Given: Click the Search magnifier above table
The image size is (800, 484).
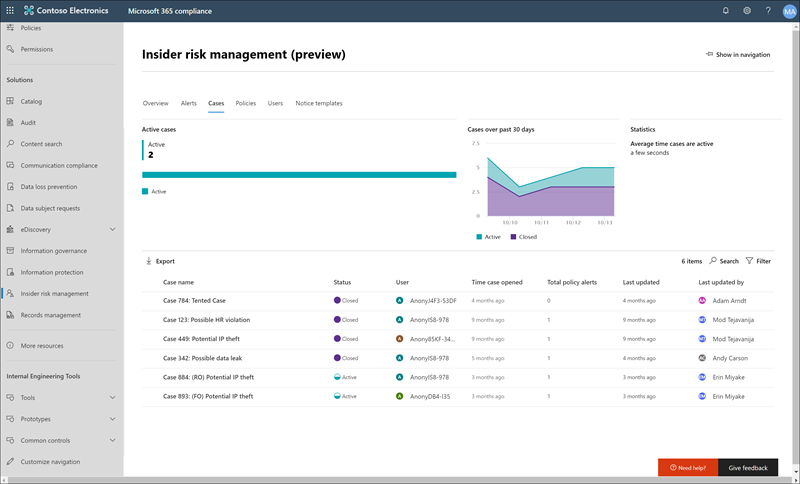Looking at the screenshot, I should click(713, 261).
